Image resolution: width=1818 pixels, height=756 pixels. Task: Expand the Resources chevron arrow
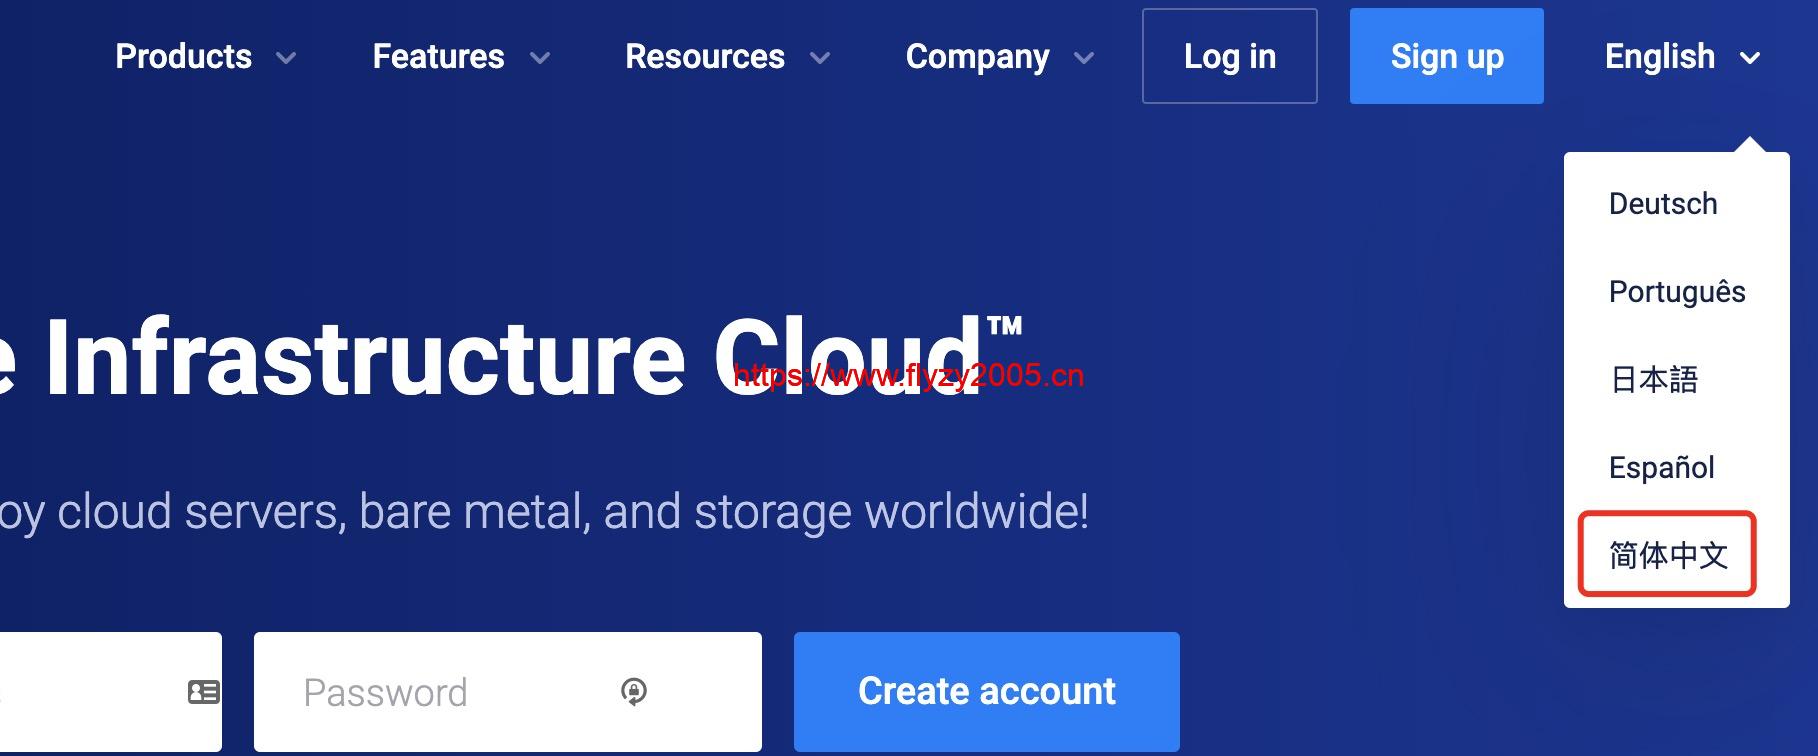[820, 59]
